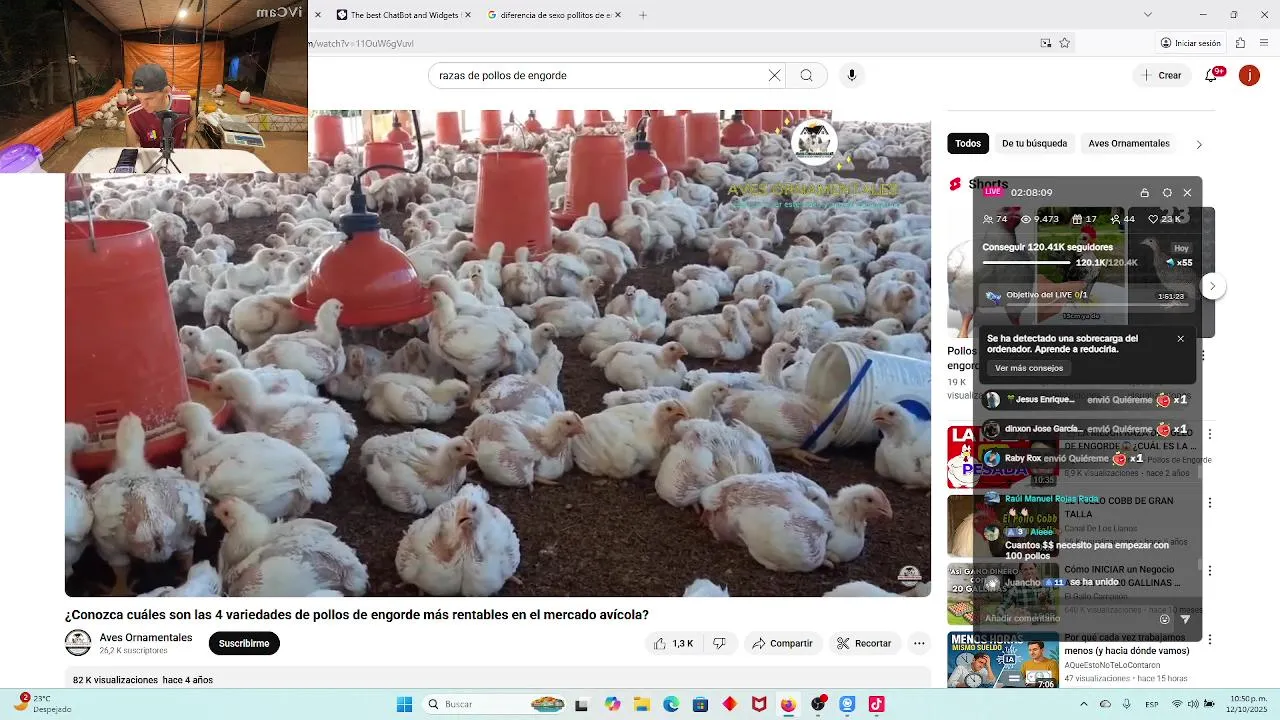The height and width of the screenshot is (720, 1280).
Task: Switch to Firefox in taskbar
Action: tap(788, 704)
